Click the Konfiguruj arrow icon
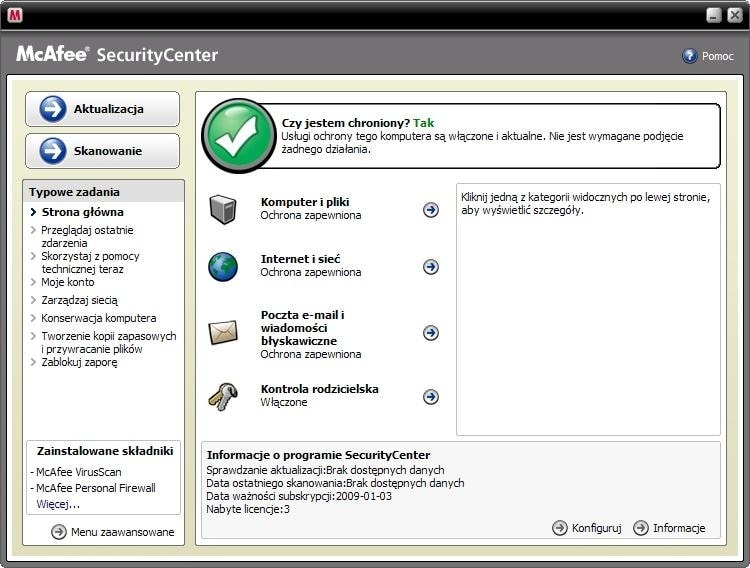The height and width of the screenshot is (568, 750). 560,528
